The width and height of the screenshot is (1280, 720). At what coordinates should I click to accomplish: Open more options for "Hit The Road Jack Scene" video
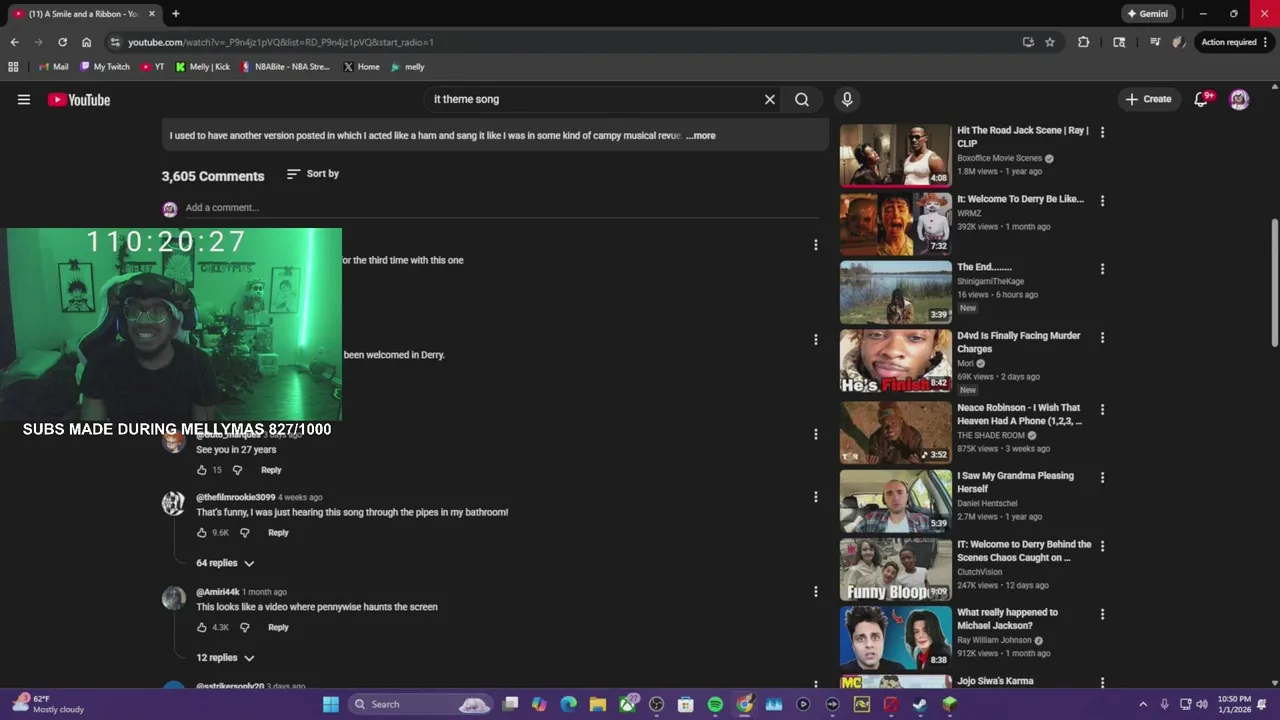click(1102, 132)
